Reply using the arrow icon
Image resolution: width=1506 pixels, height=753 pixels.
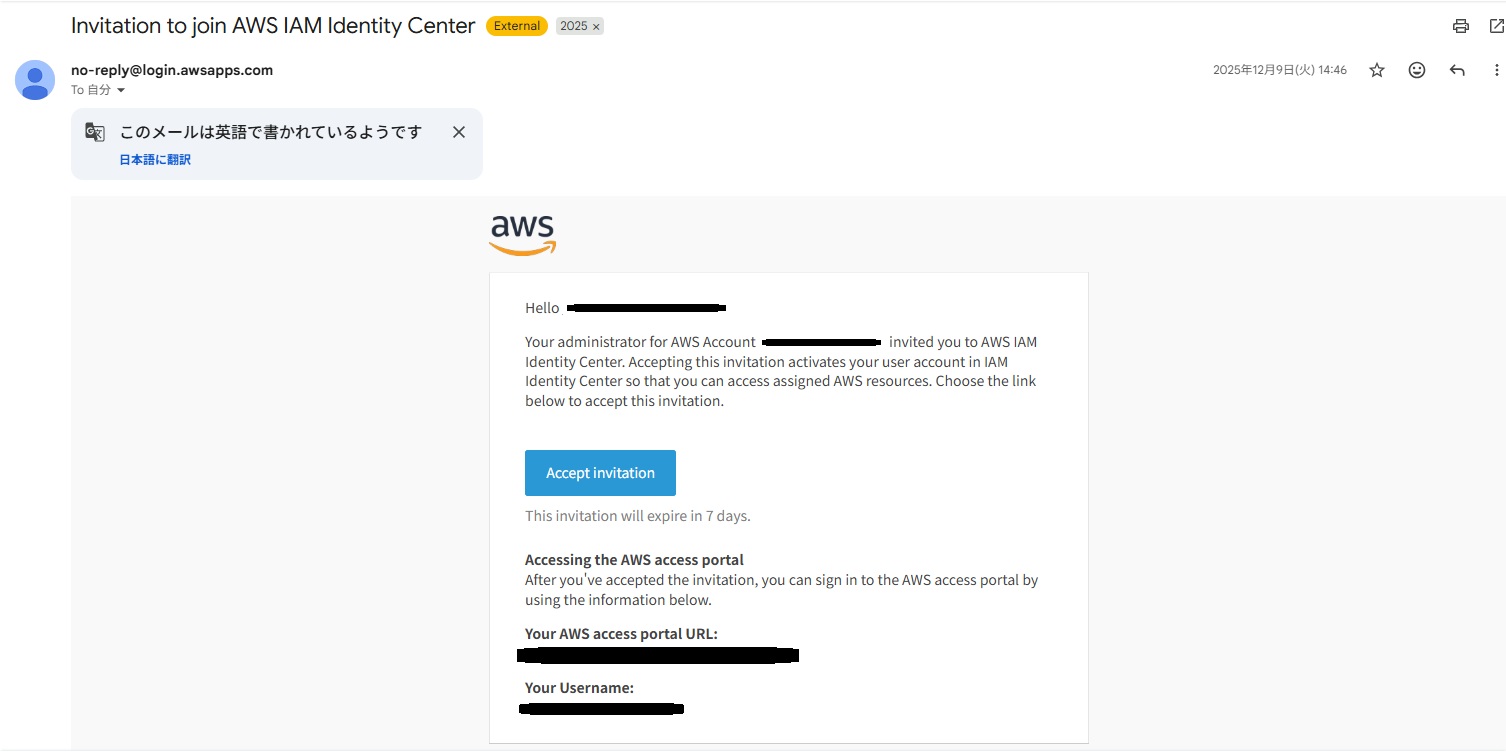[1457, 70]
